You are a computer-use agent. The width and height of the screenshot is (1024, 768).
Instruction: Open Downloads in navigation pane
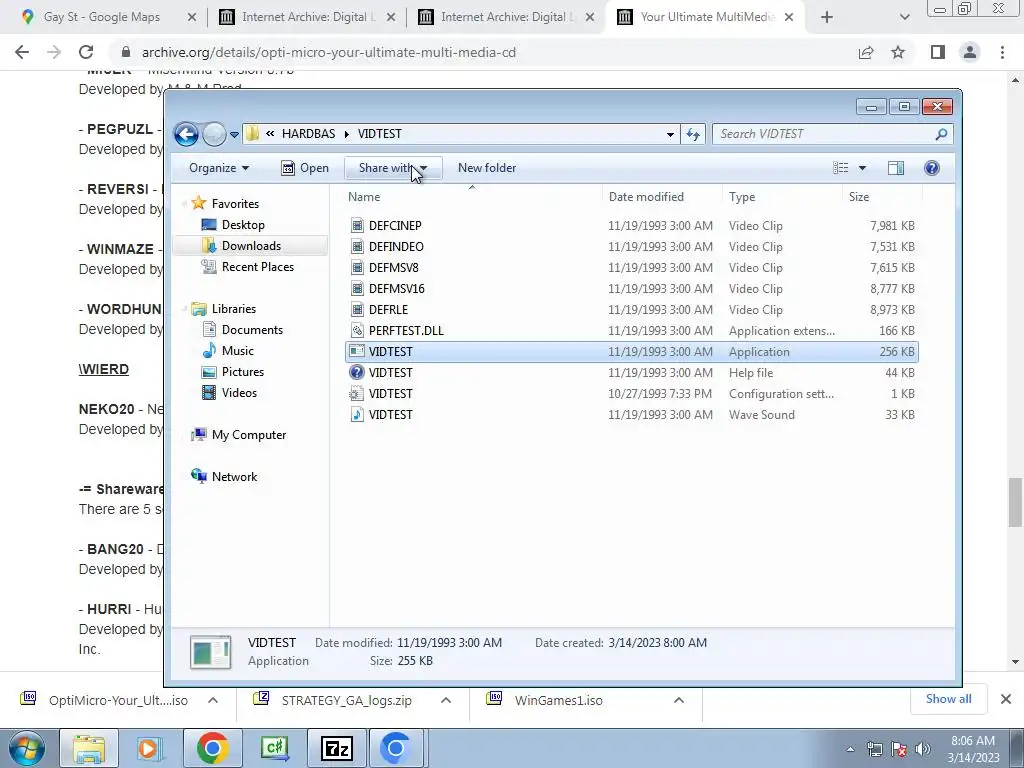click(251, 246)
